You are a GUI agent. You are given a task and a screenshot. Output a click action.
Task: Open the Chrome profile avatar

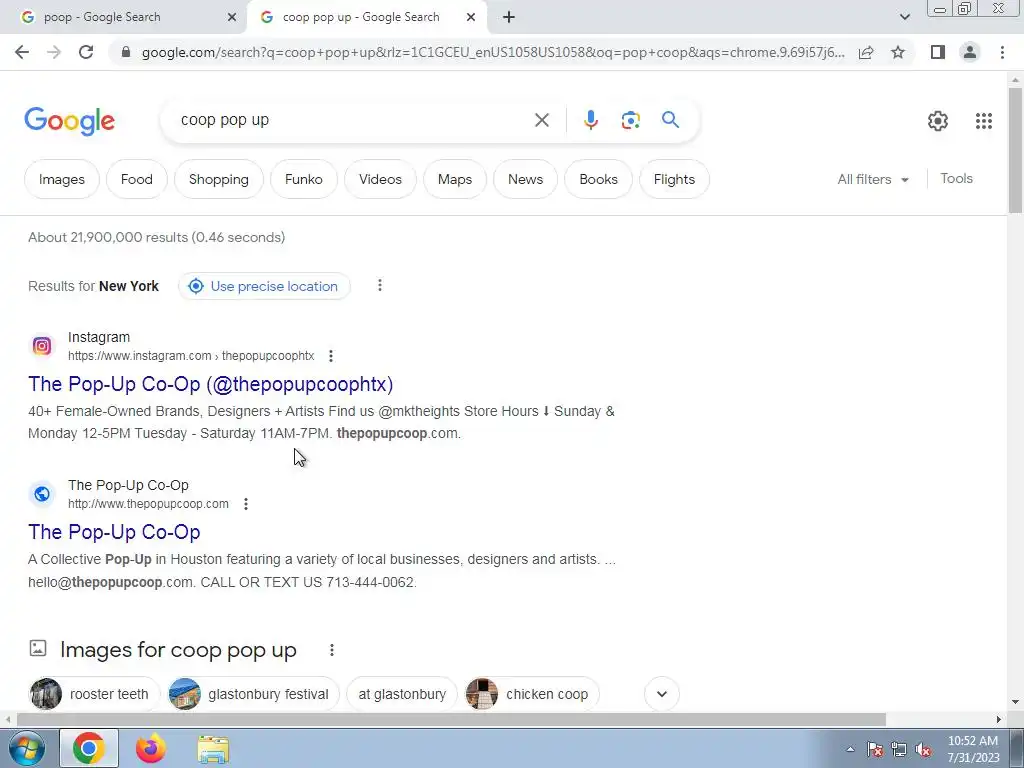[x=970, y=52]
